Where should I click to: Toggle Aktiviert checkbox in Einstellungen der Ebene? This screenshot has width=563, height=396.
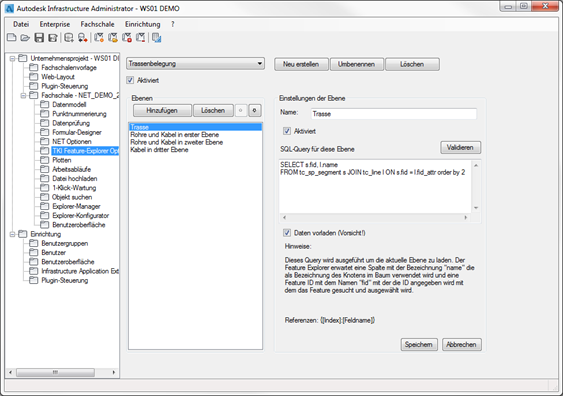click(x=287, y=131)
